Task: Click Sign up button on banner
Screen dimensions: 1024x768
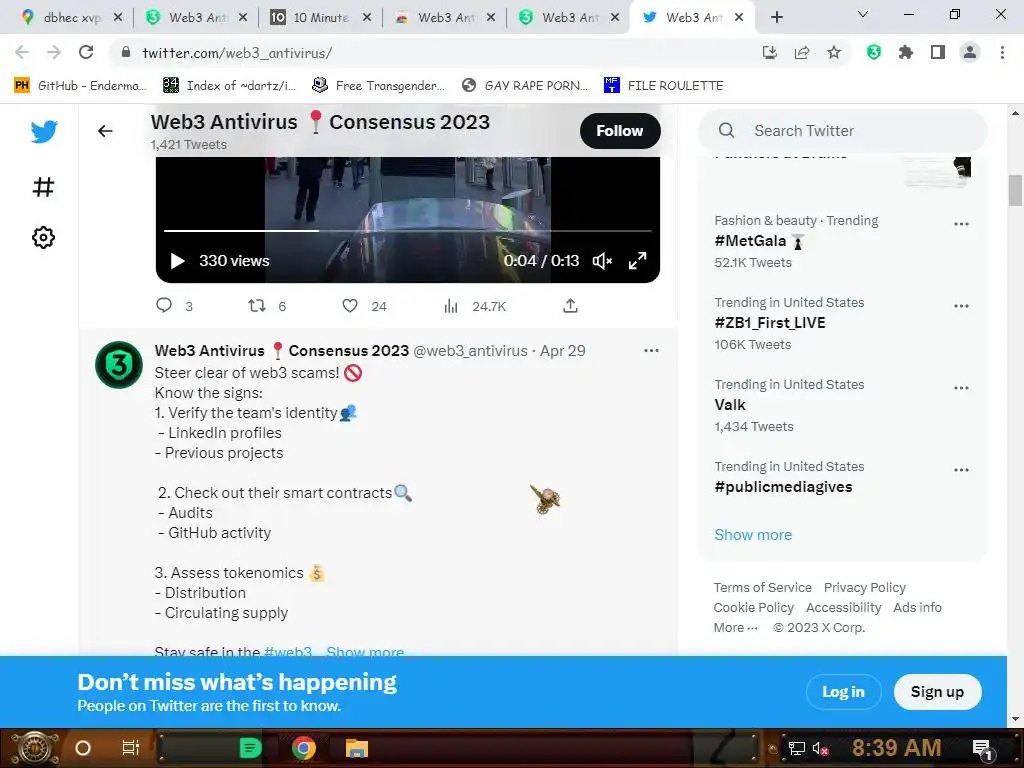Action: coord(937,692)
